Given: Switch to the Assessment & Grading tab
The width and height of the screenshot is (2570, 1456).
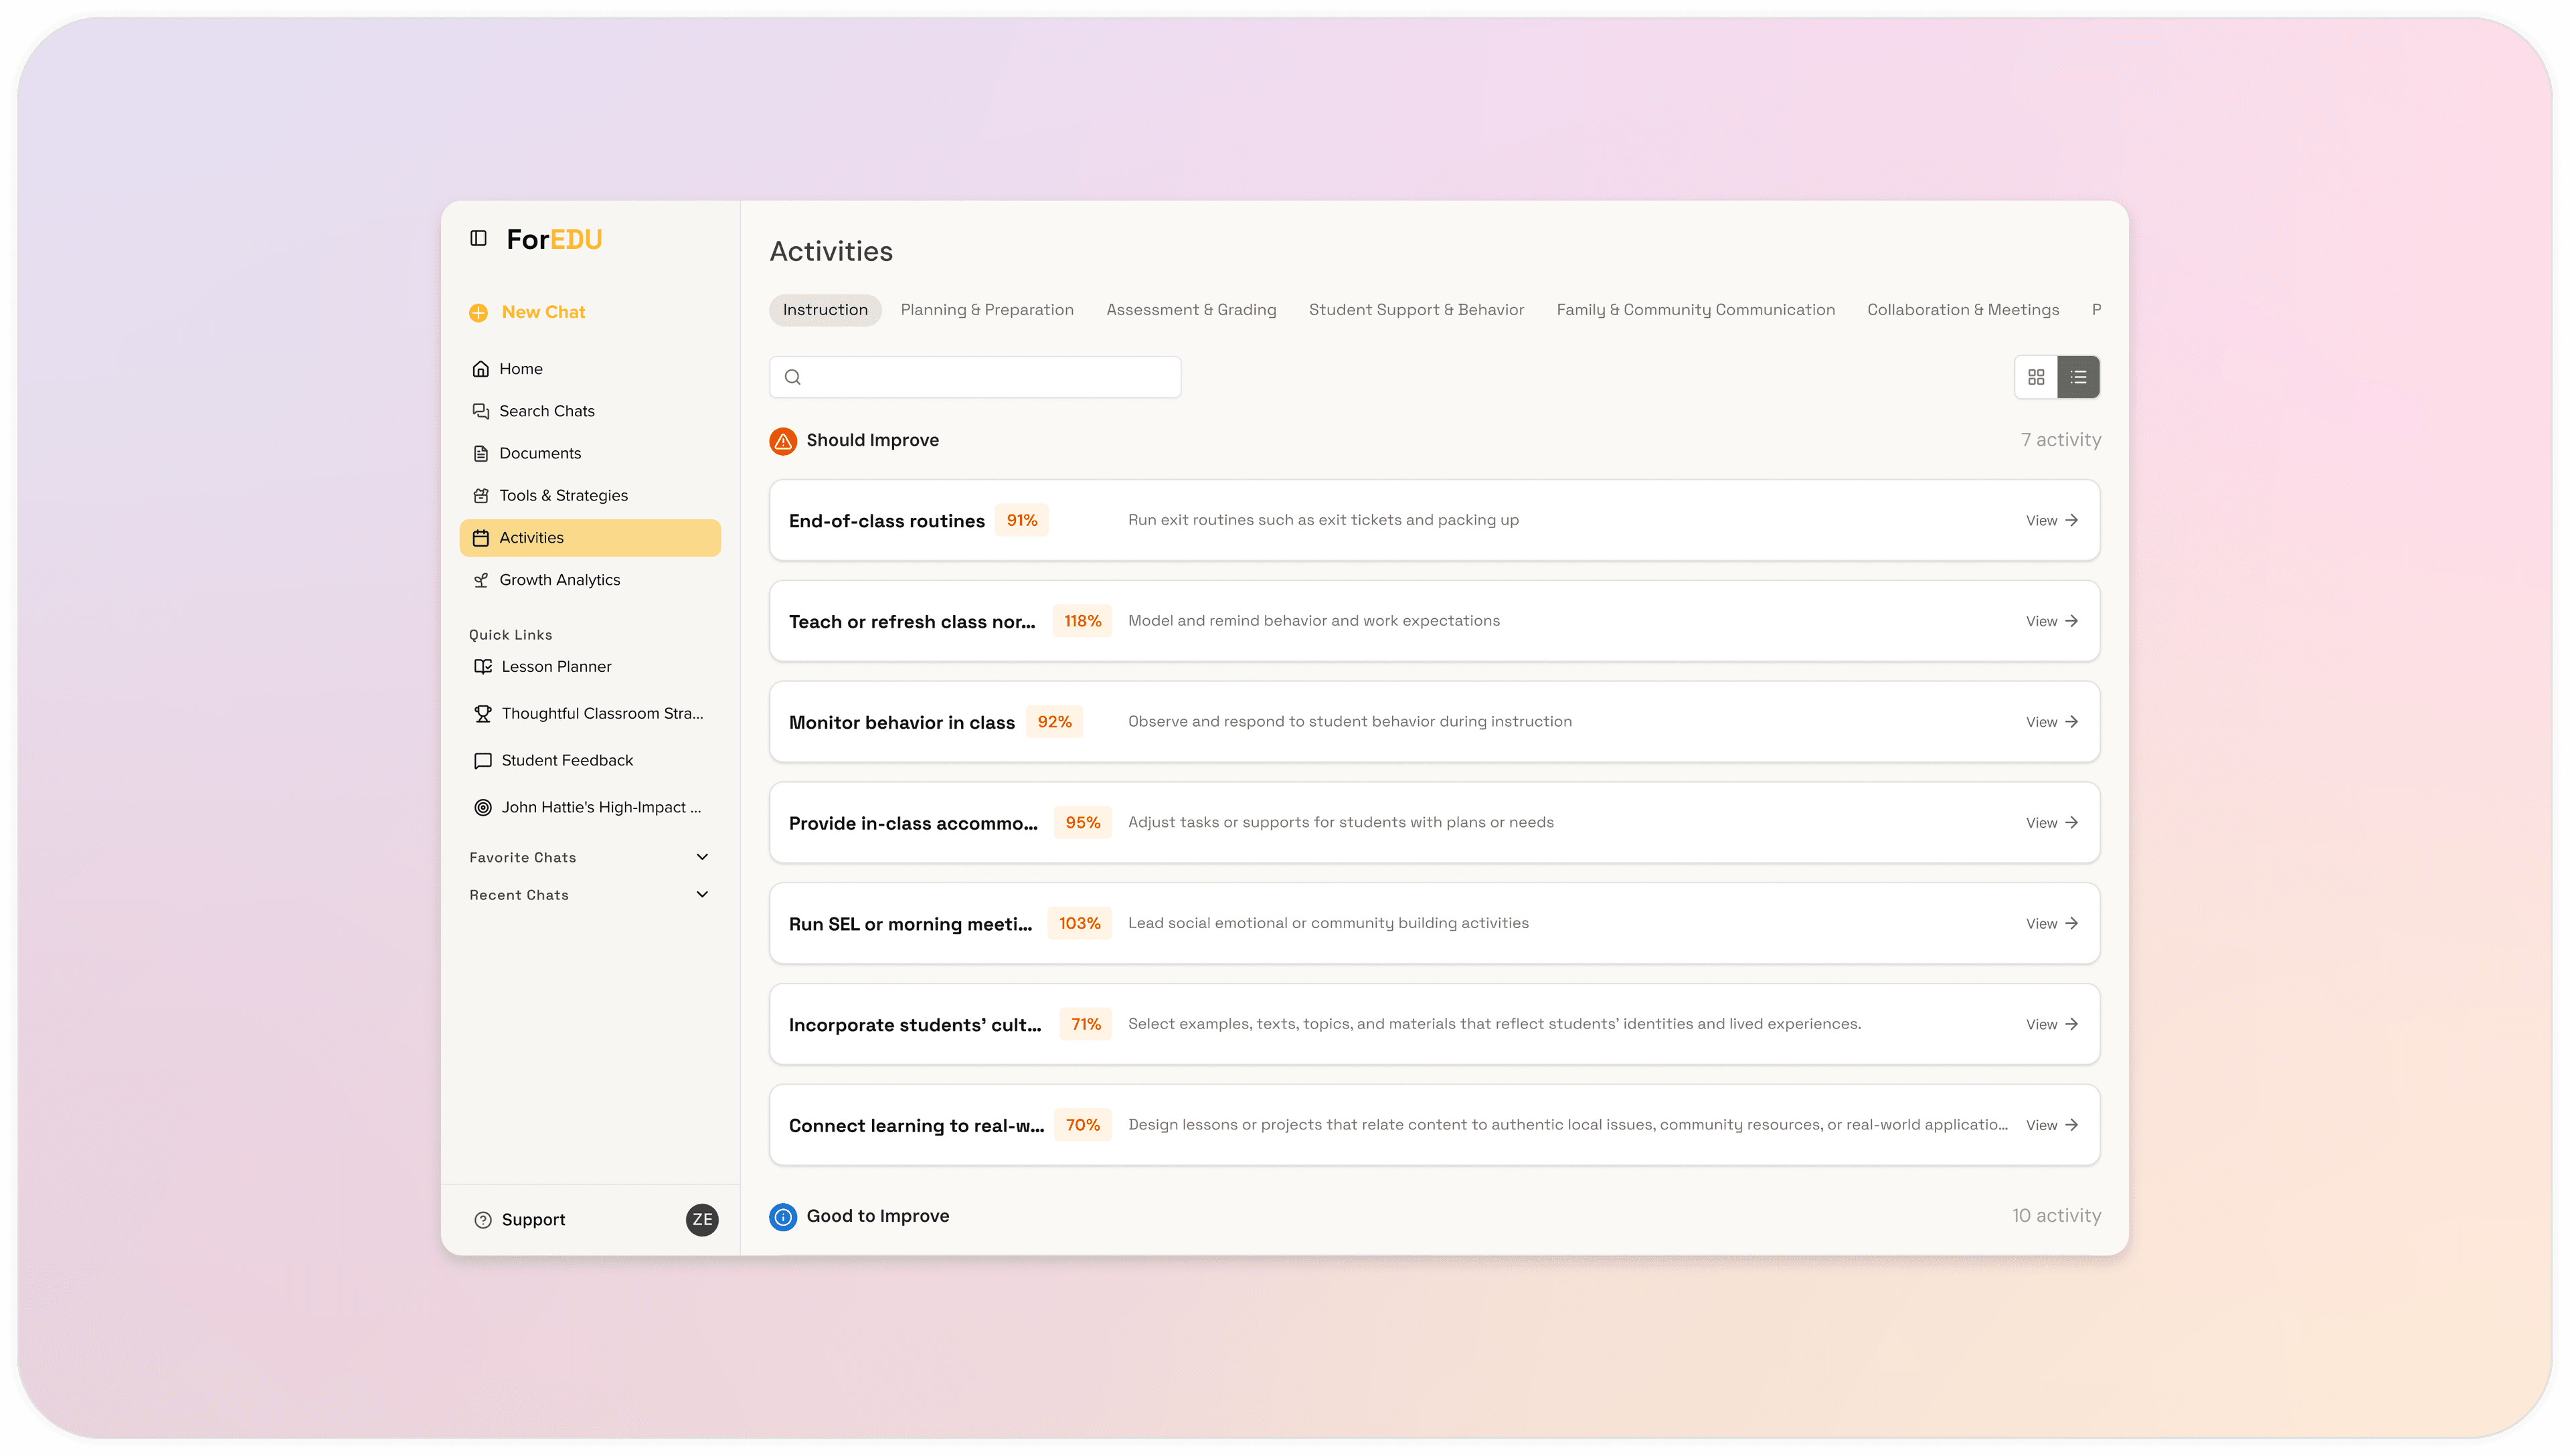Looking at the screenshot, I should pyautogui.click(x=1190, y=309).
